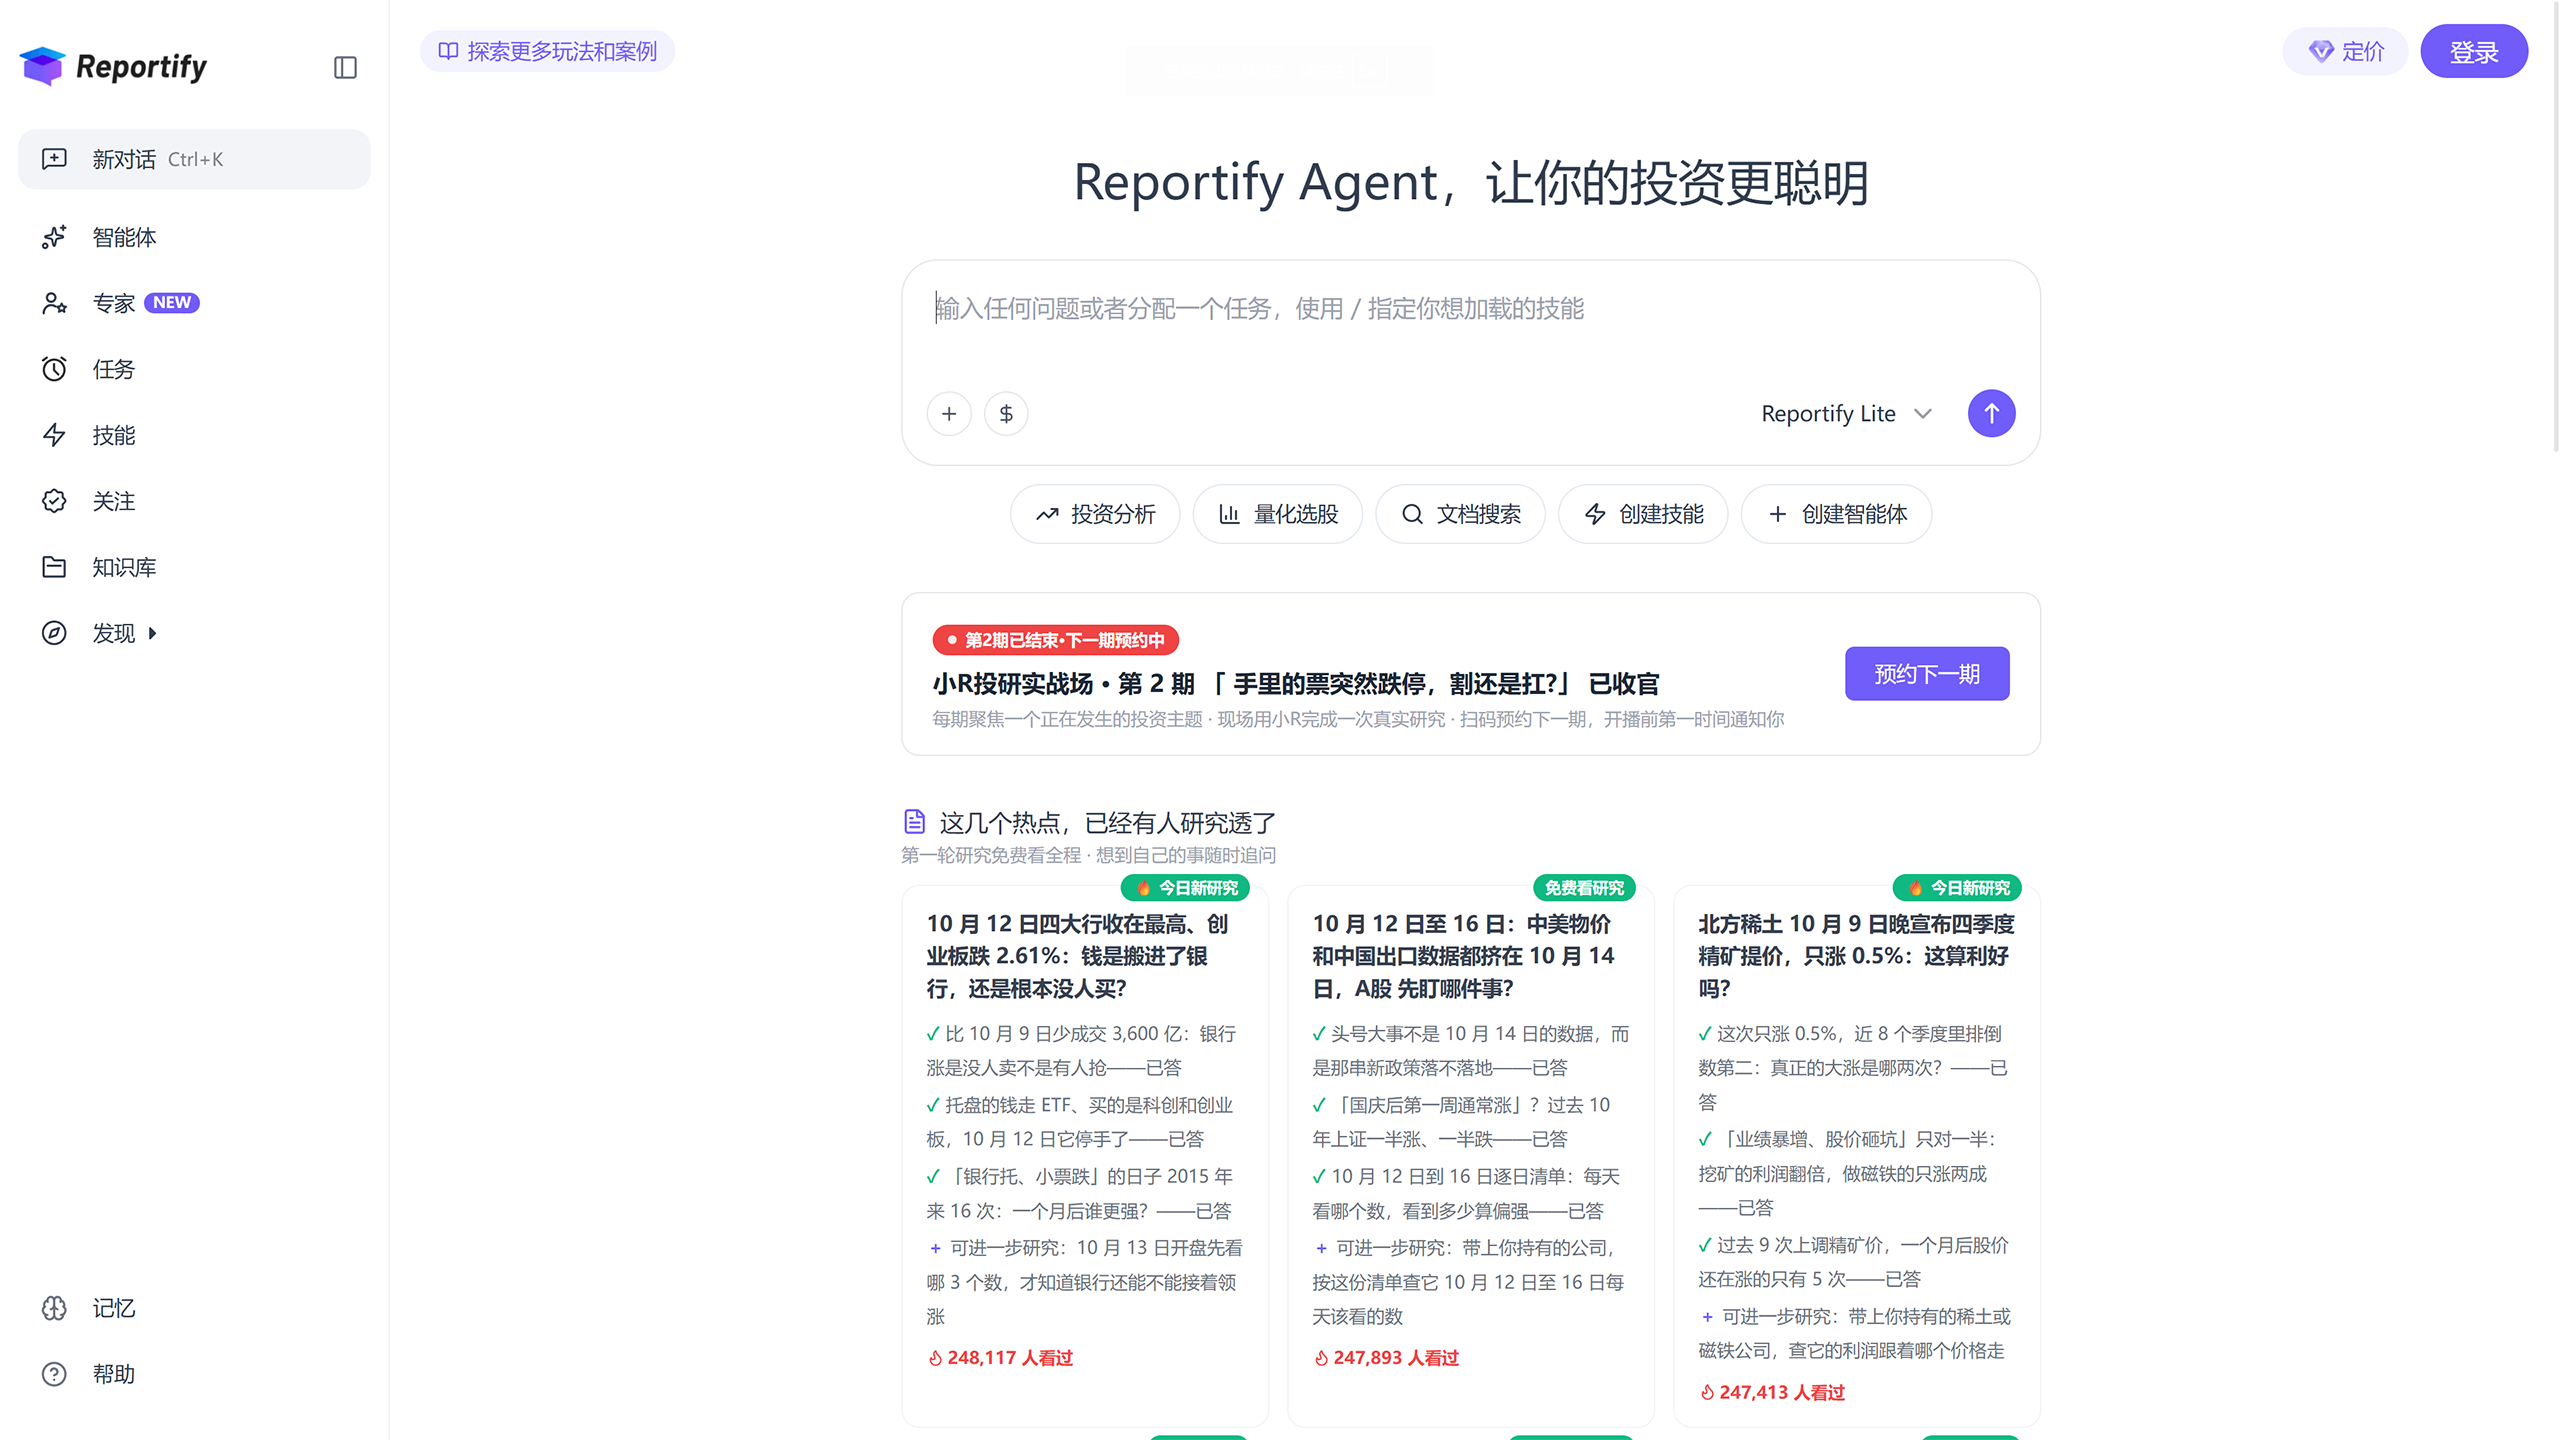Click the 记忆 brain icon
Image resolution: width=2560 pixels, height=1440 pixels.
[54, 1308]
